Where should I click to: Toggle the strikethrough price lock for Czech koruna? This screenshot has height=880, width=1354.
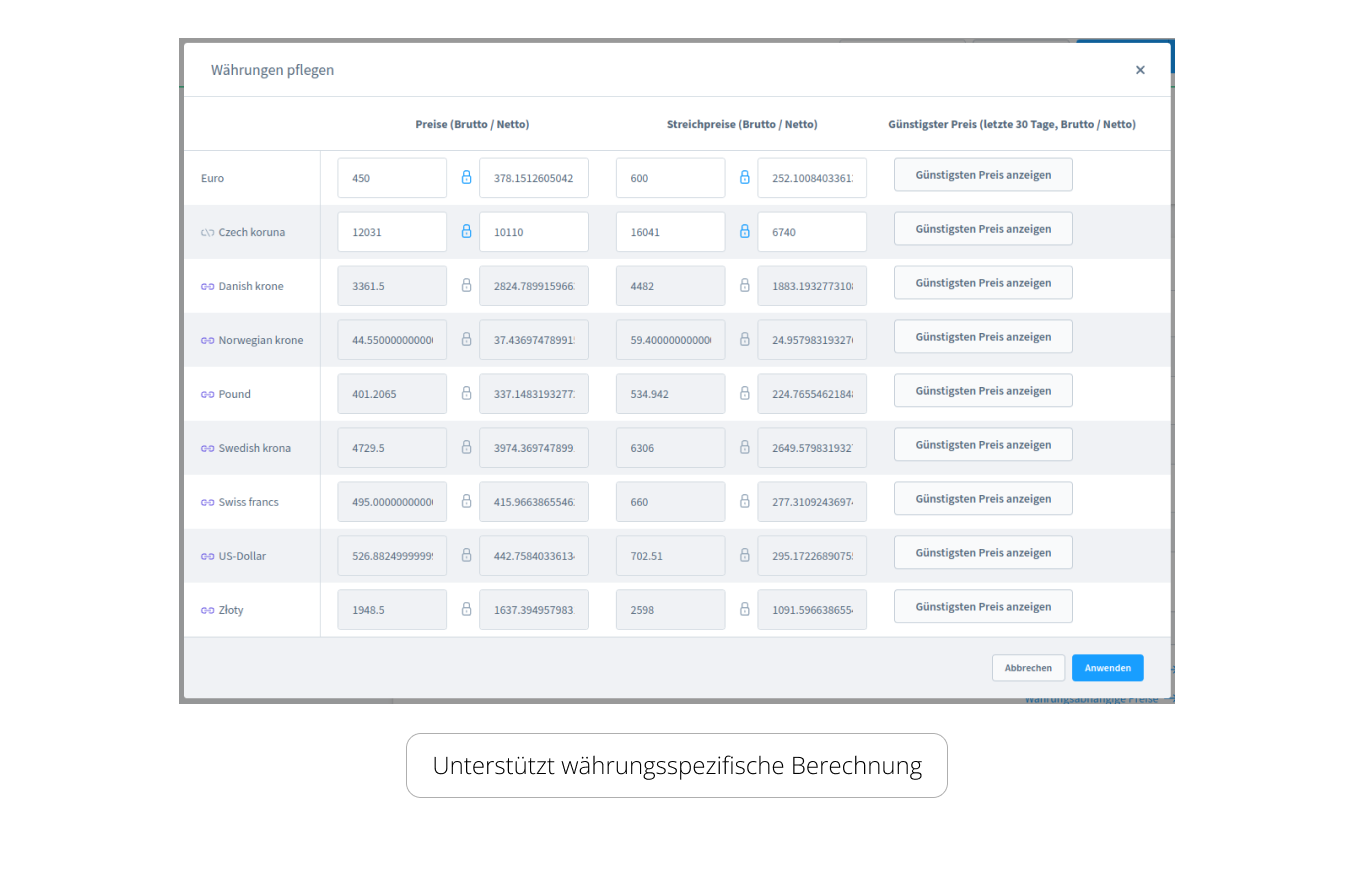[744, 231]
